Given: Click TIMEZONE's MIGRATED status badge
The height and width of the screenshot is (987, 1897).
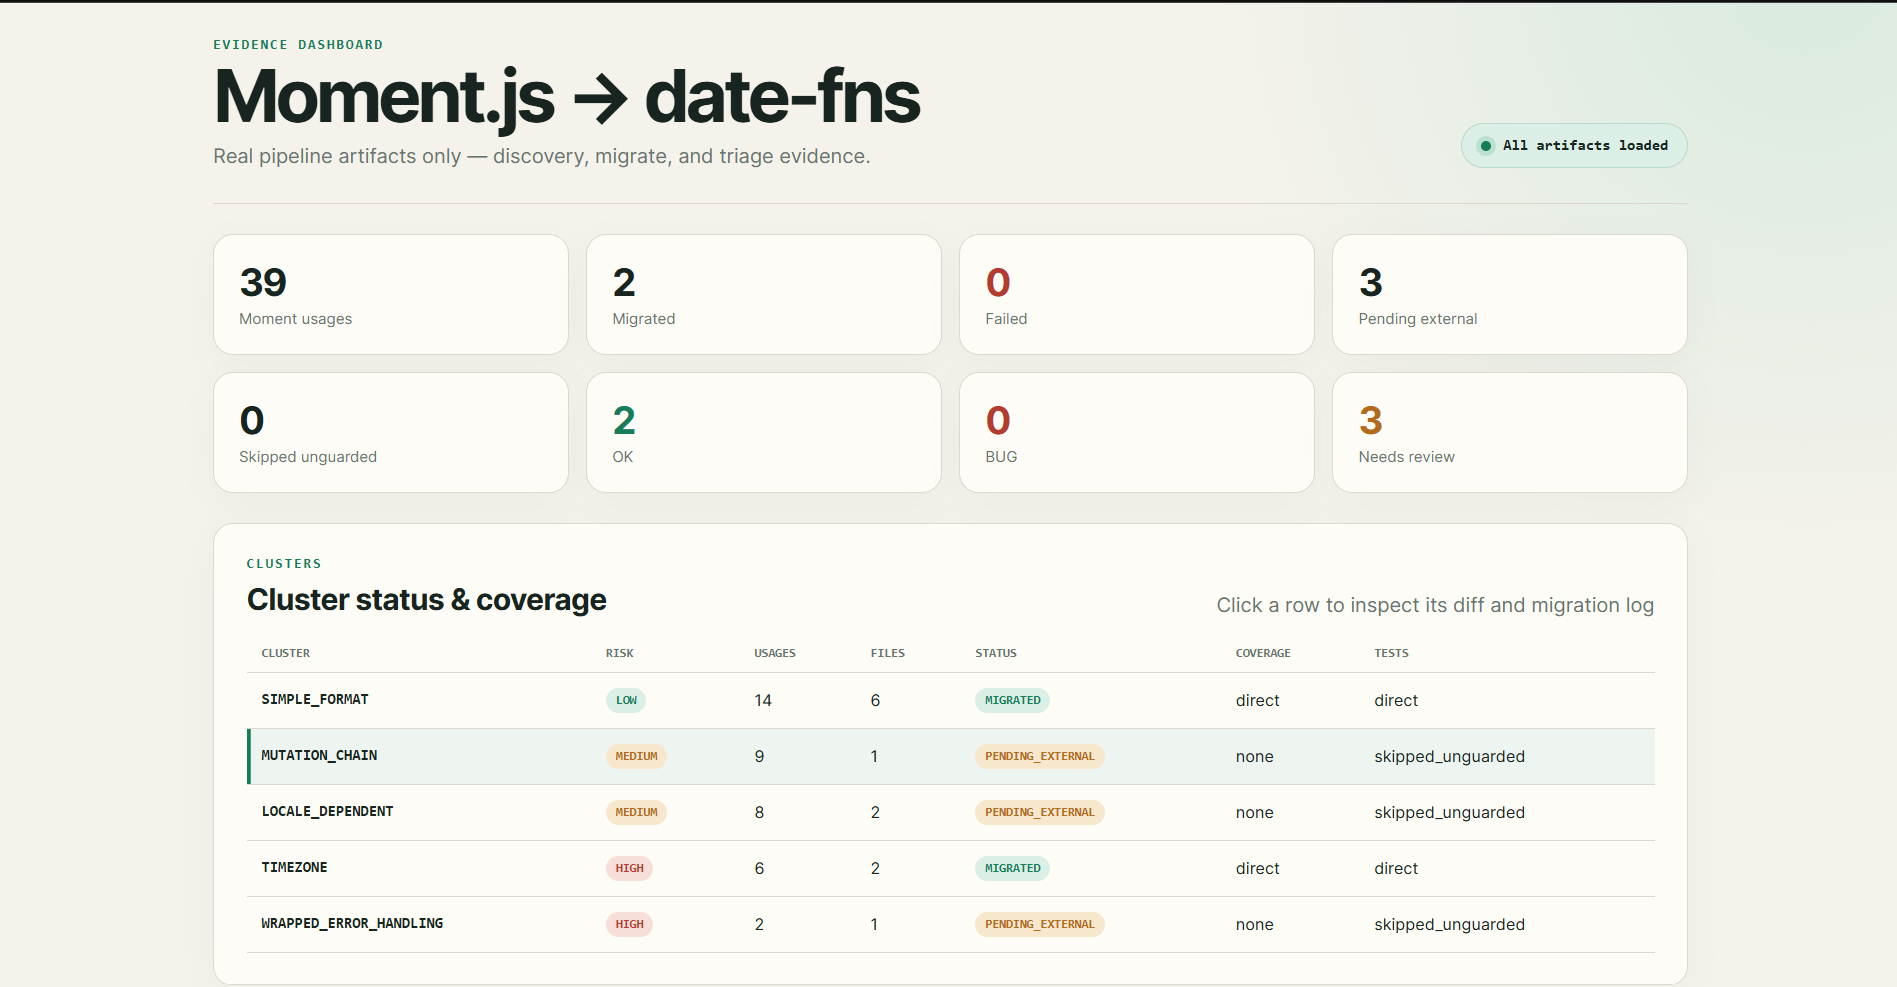Looking at the screenshot, I should click(x=1012, y=868).
